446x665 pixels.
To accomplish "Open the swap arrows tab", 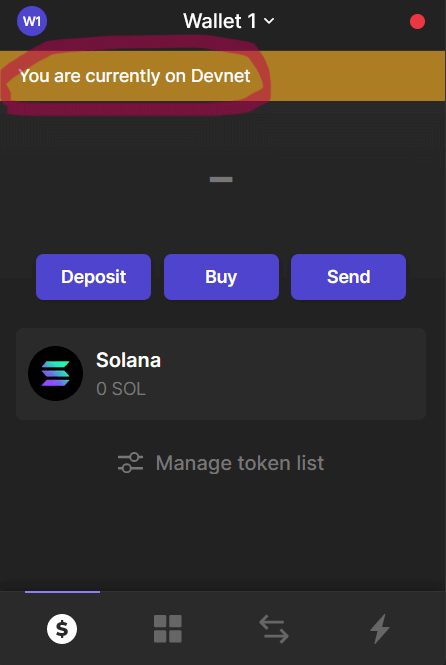I will (x=274, y=629).
